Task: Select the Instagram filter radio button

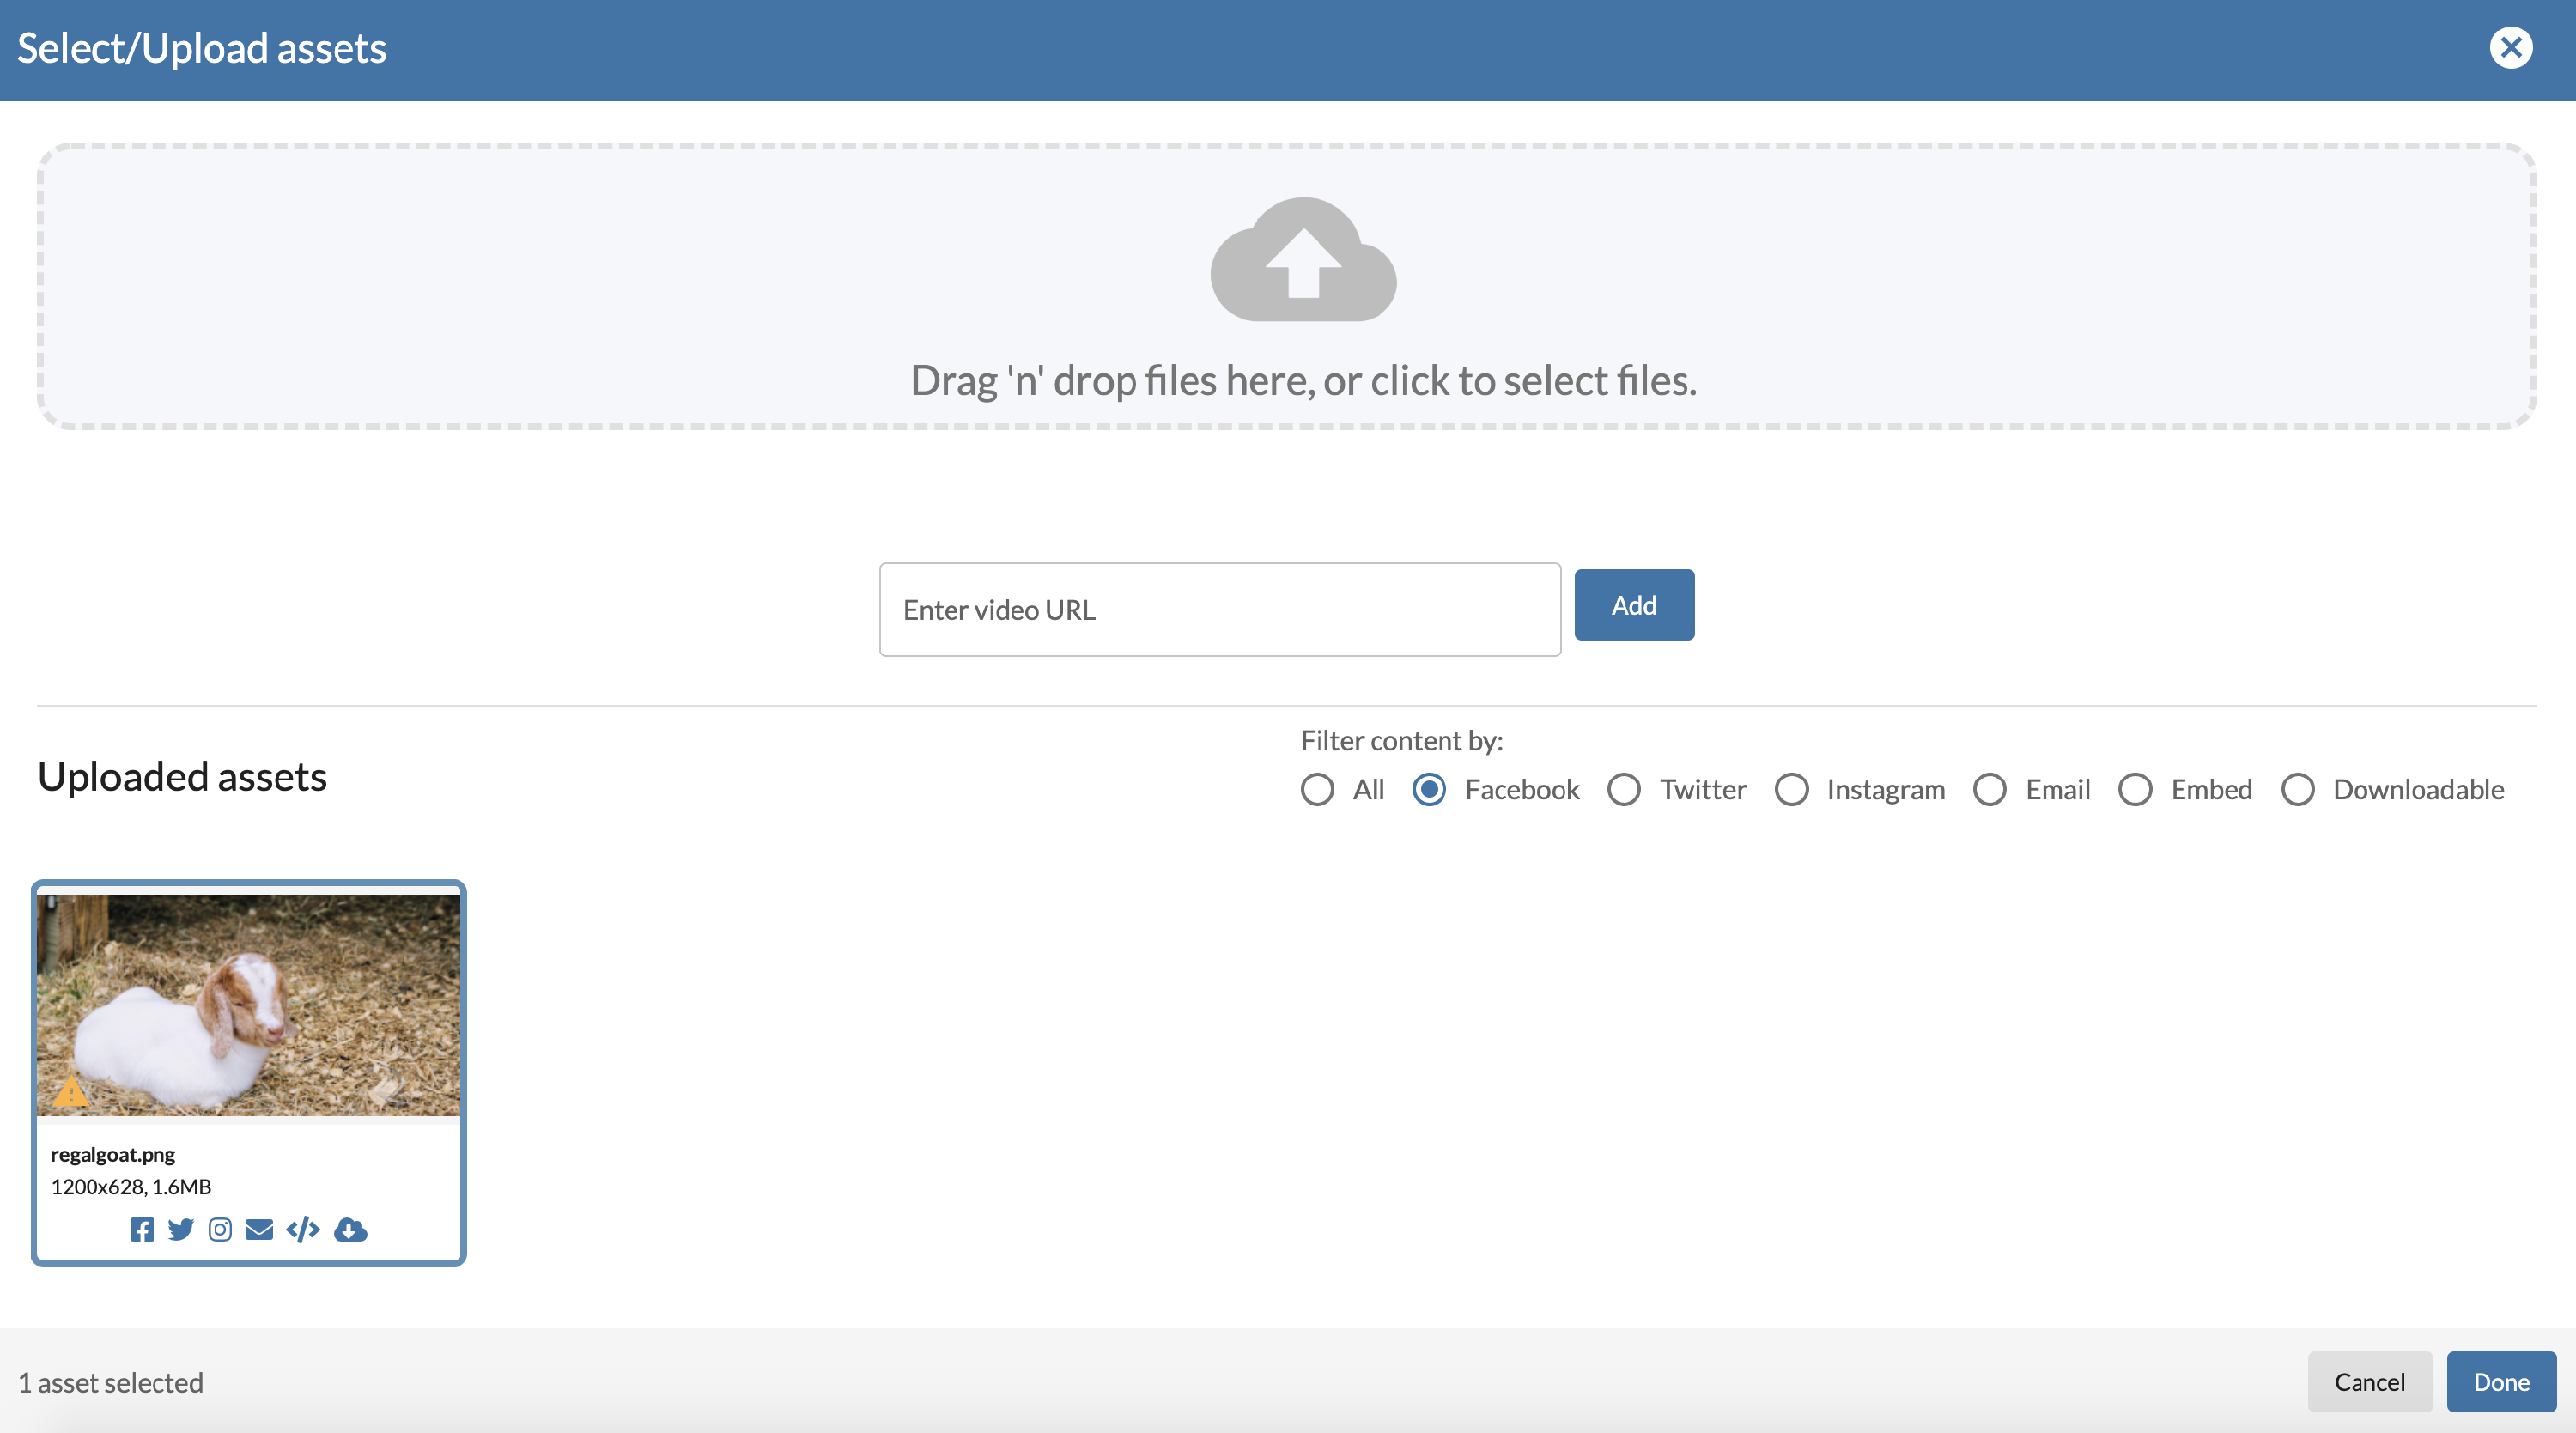Action: (1791, 789)
